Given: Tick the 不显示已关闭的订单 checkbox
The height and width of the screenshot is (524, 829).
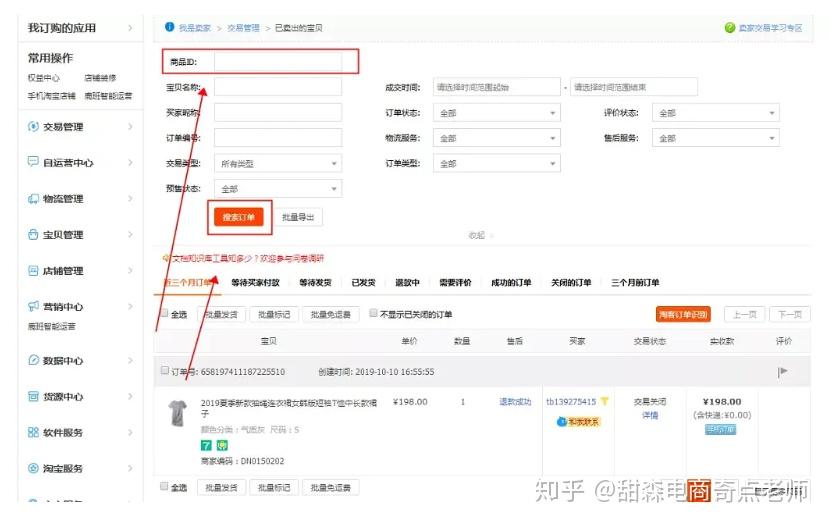Looking at the screenshot, I should click(373, 313).
